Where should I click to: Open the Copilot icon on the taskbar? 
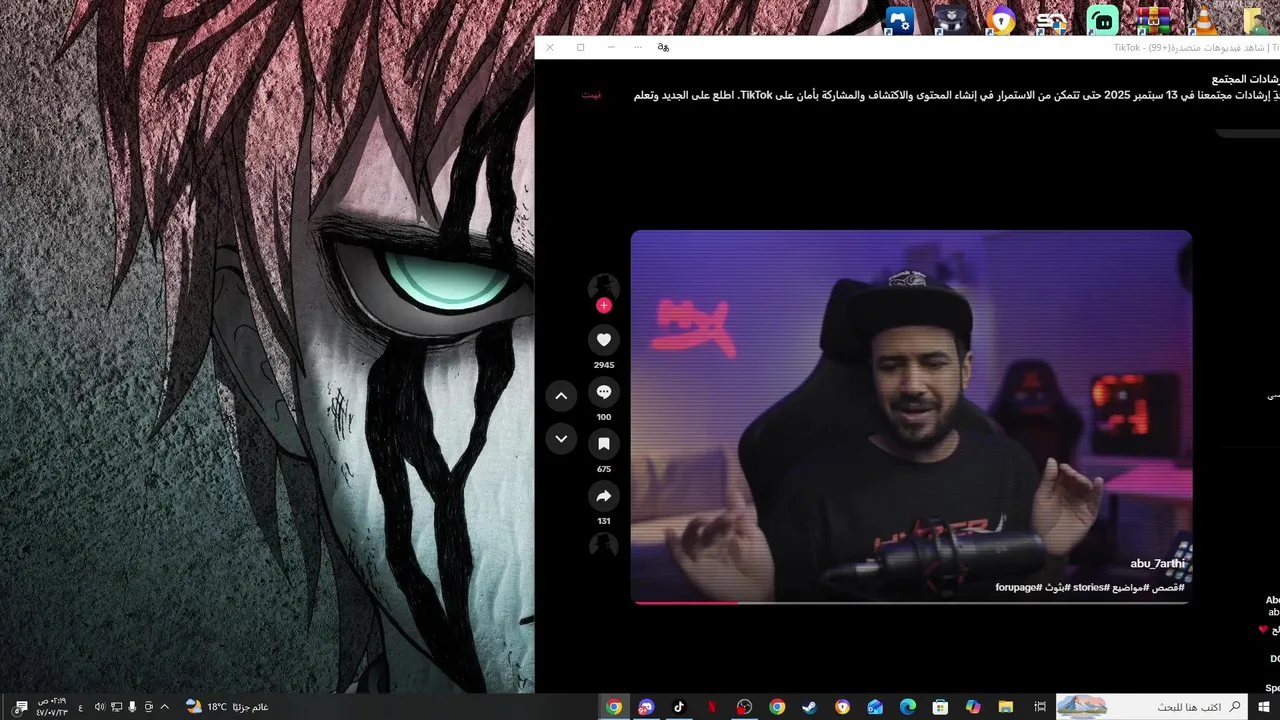pyautogui.click(x=973, y=707)
